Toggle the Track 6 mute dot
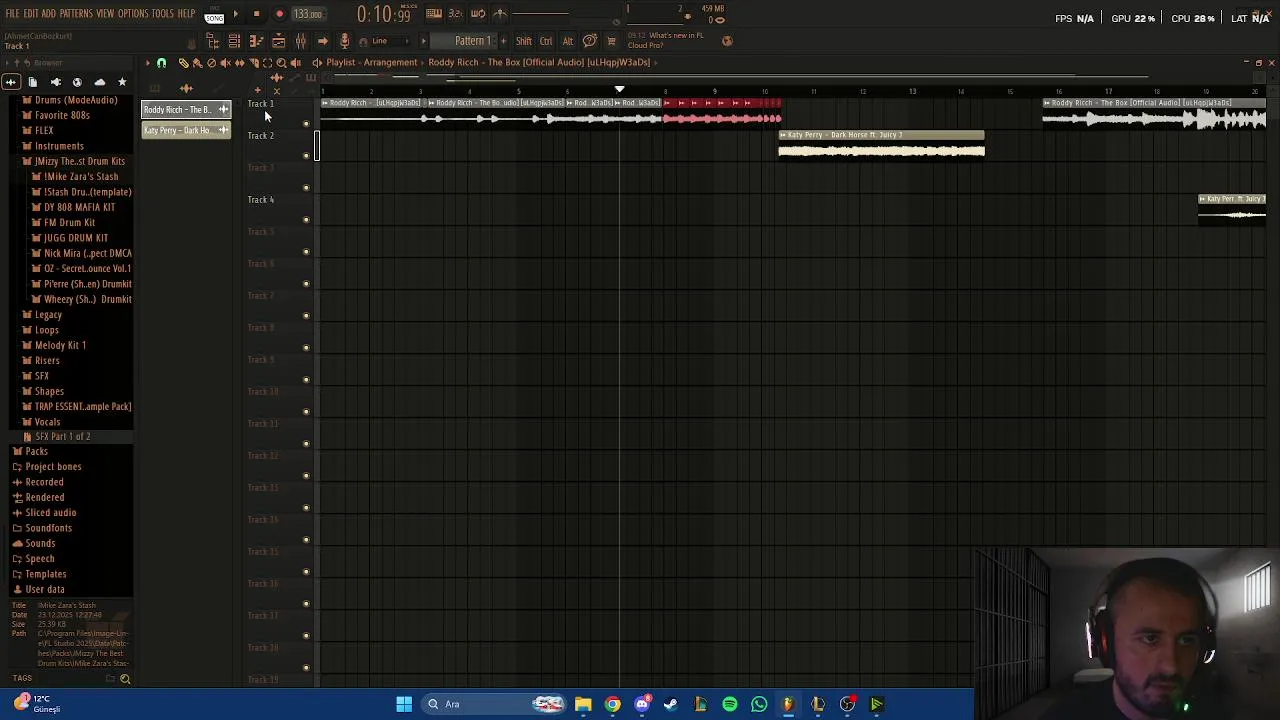 306,284
